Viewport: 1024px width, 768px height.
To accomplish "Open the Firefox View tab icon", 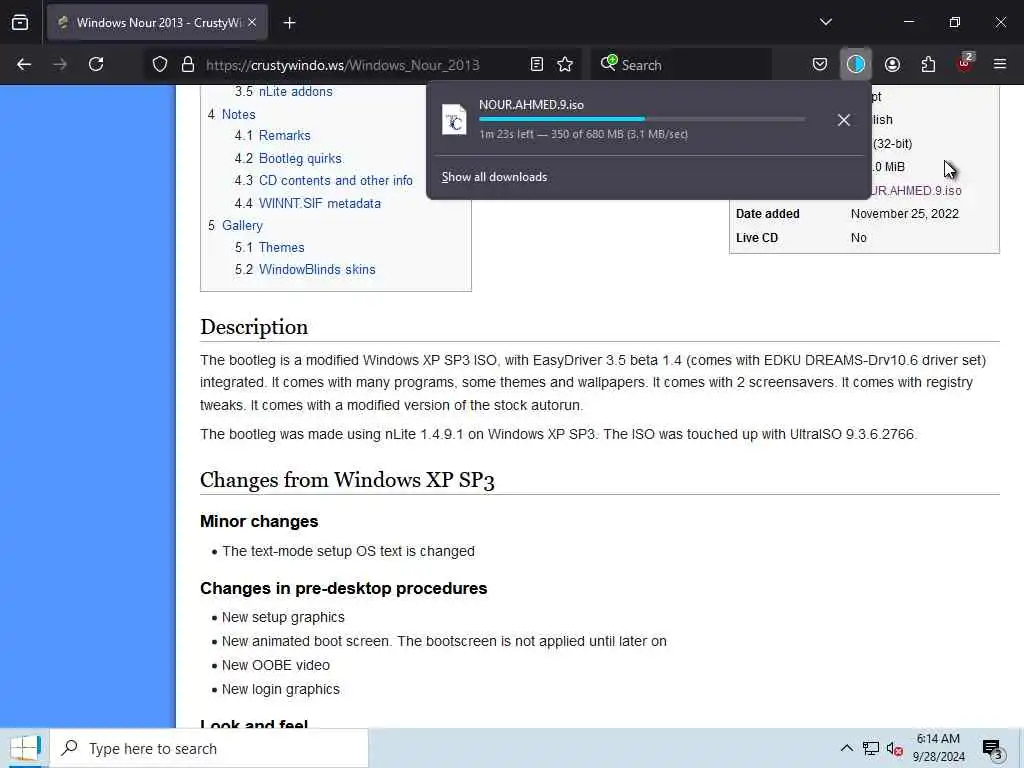I will 20,22.
